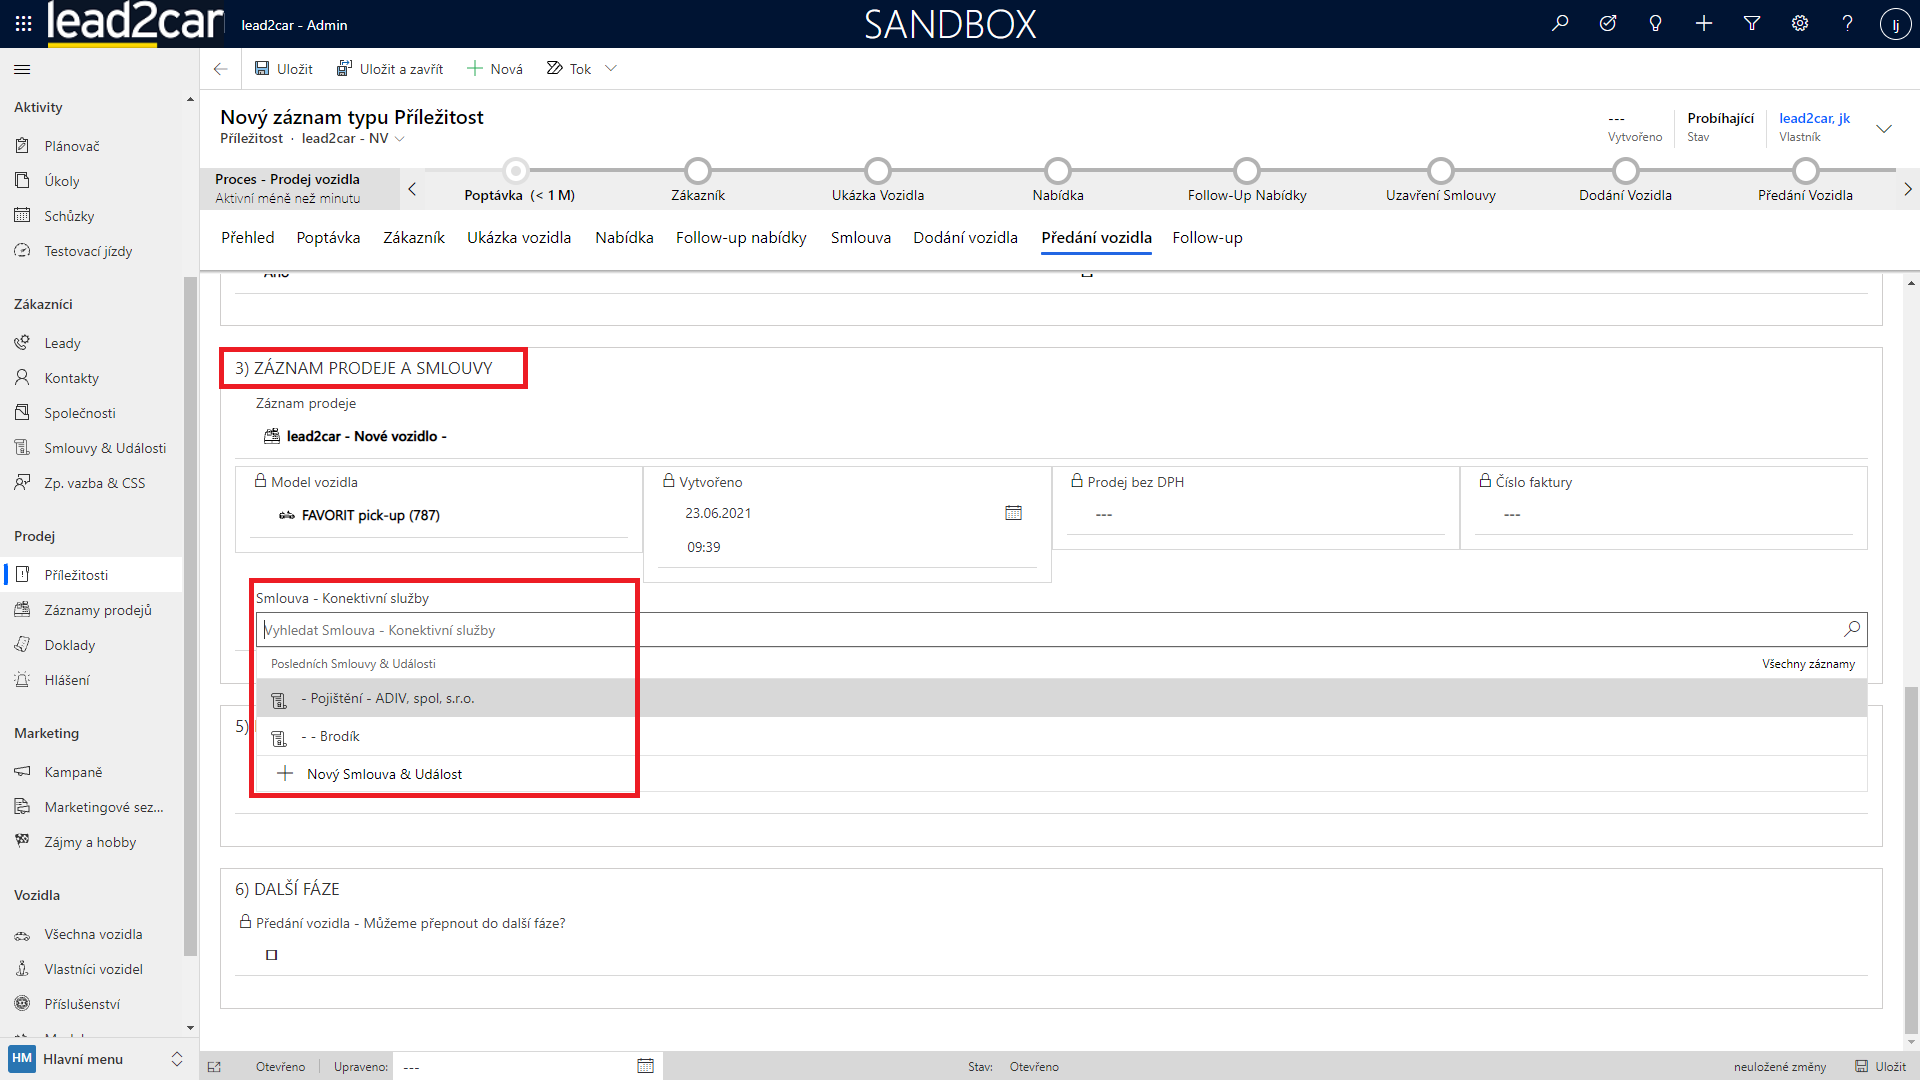Collapse the sidebar with hamburger icon
Screen dimensions: 1920x1080
22,69
